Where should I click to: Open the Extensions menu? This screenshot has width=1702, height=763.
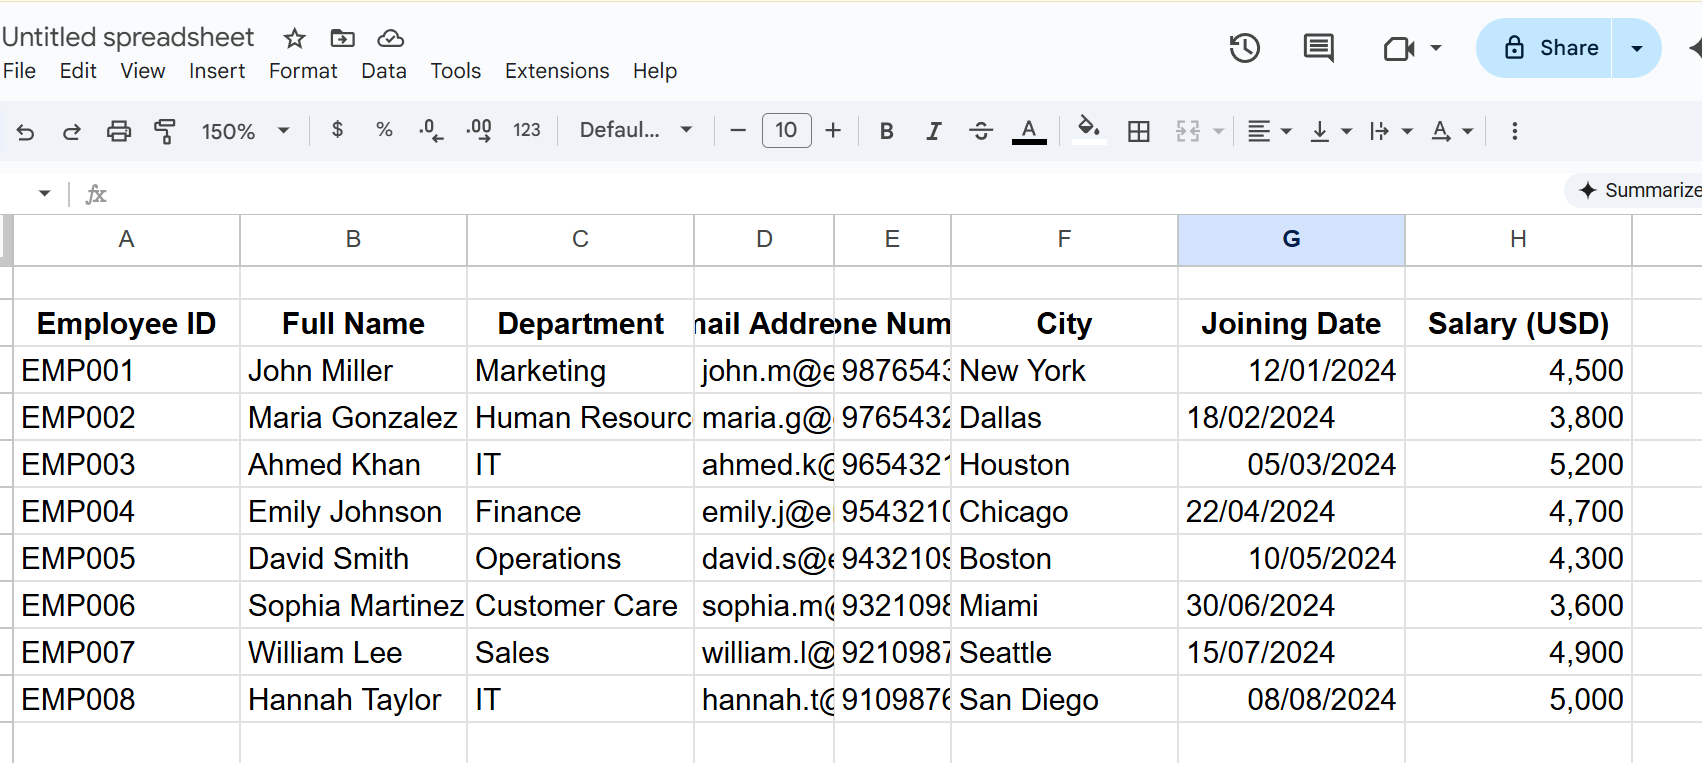[x=557, y=71]
